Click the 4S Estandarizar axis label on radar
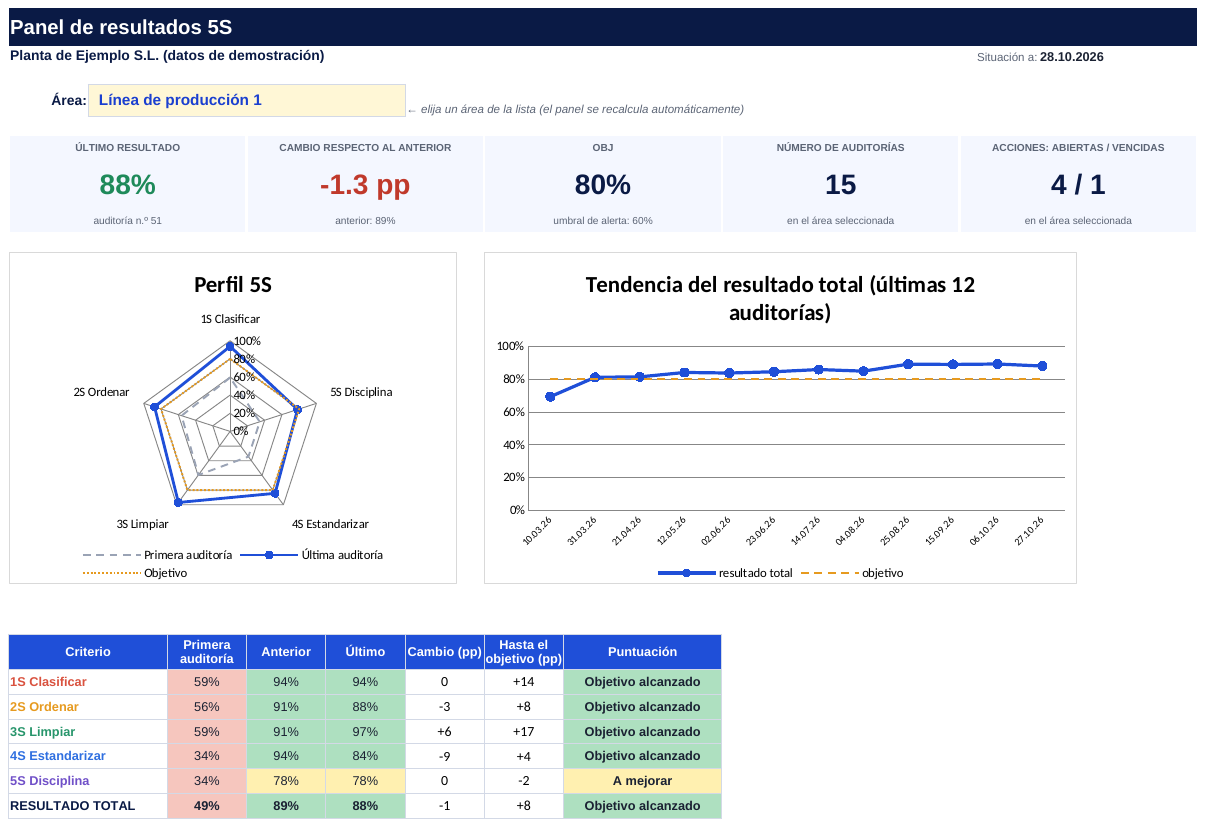The image size is (1205, 830). click(x=330, y=524)
